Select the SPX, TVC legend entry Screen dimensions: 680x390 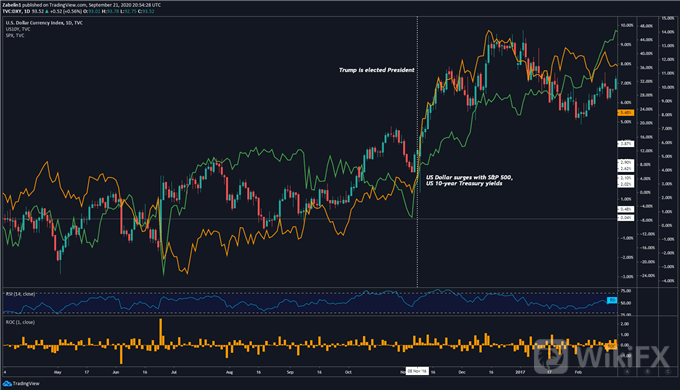pos(15,36)
